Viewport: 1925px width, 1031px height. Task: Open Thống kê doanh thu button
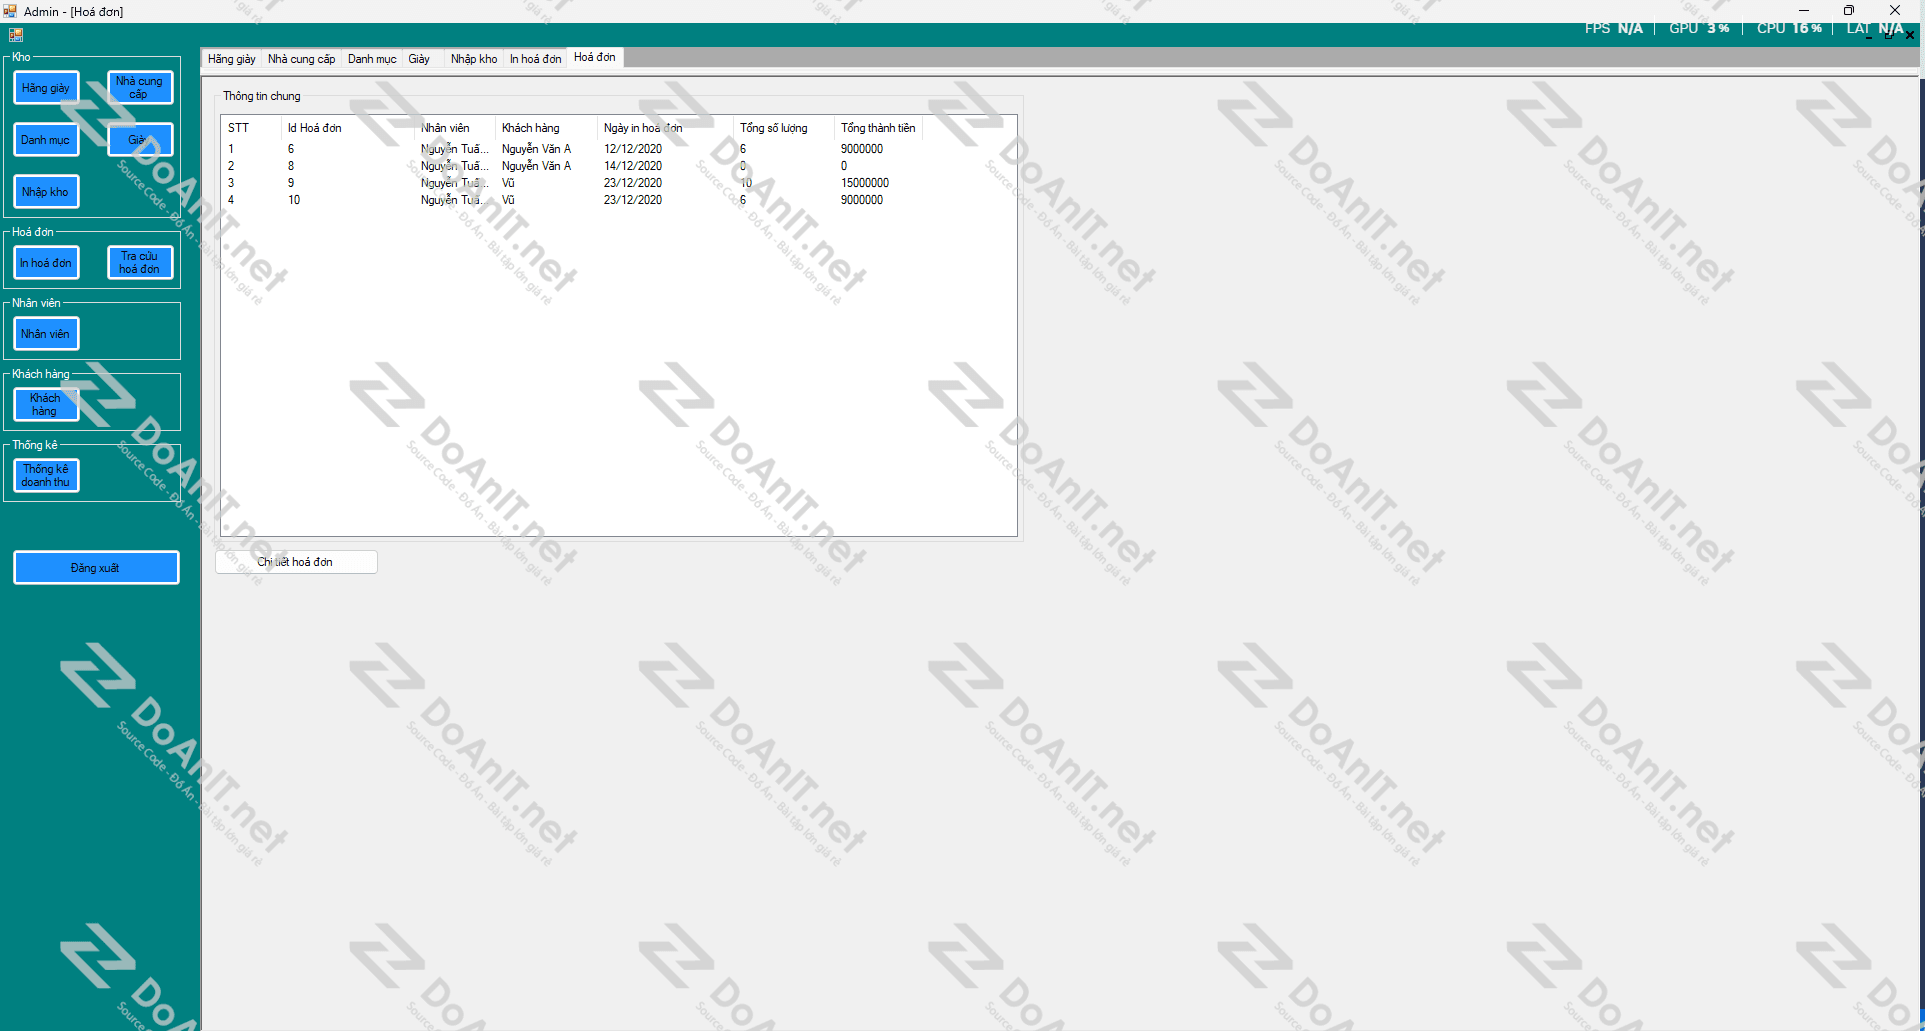pos(46,476)
